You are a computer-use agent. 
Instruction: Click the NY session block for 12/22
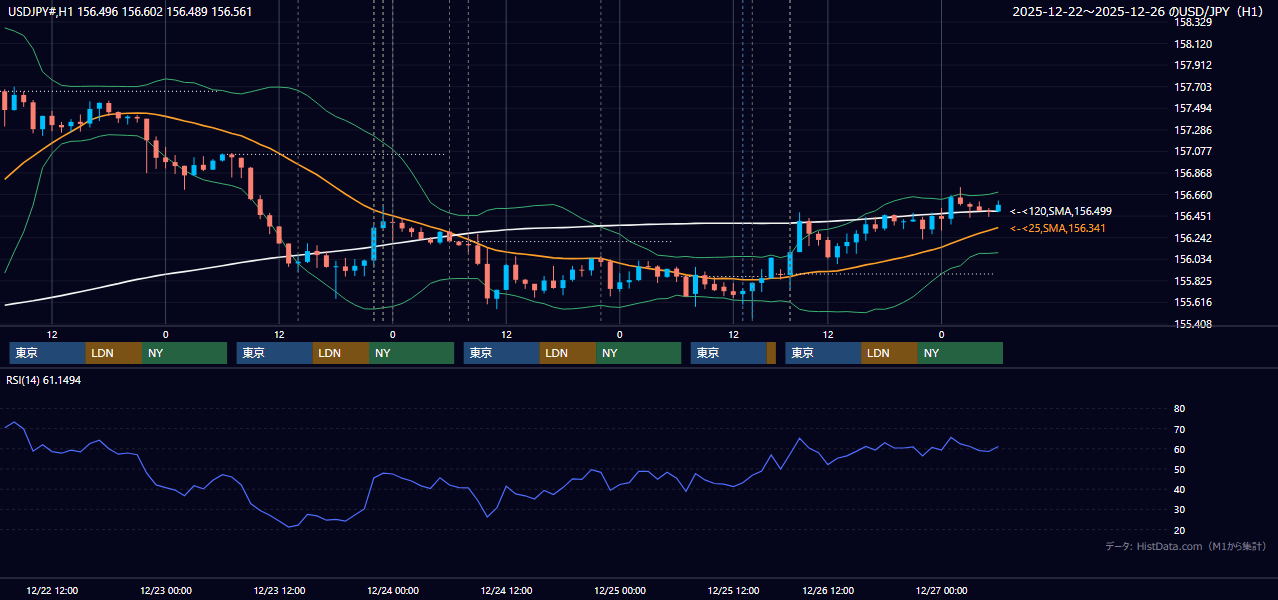pos(184,353)
